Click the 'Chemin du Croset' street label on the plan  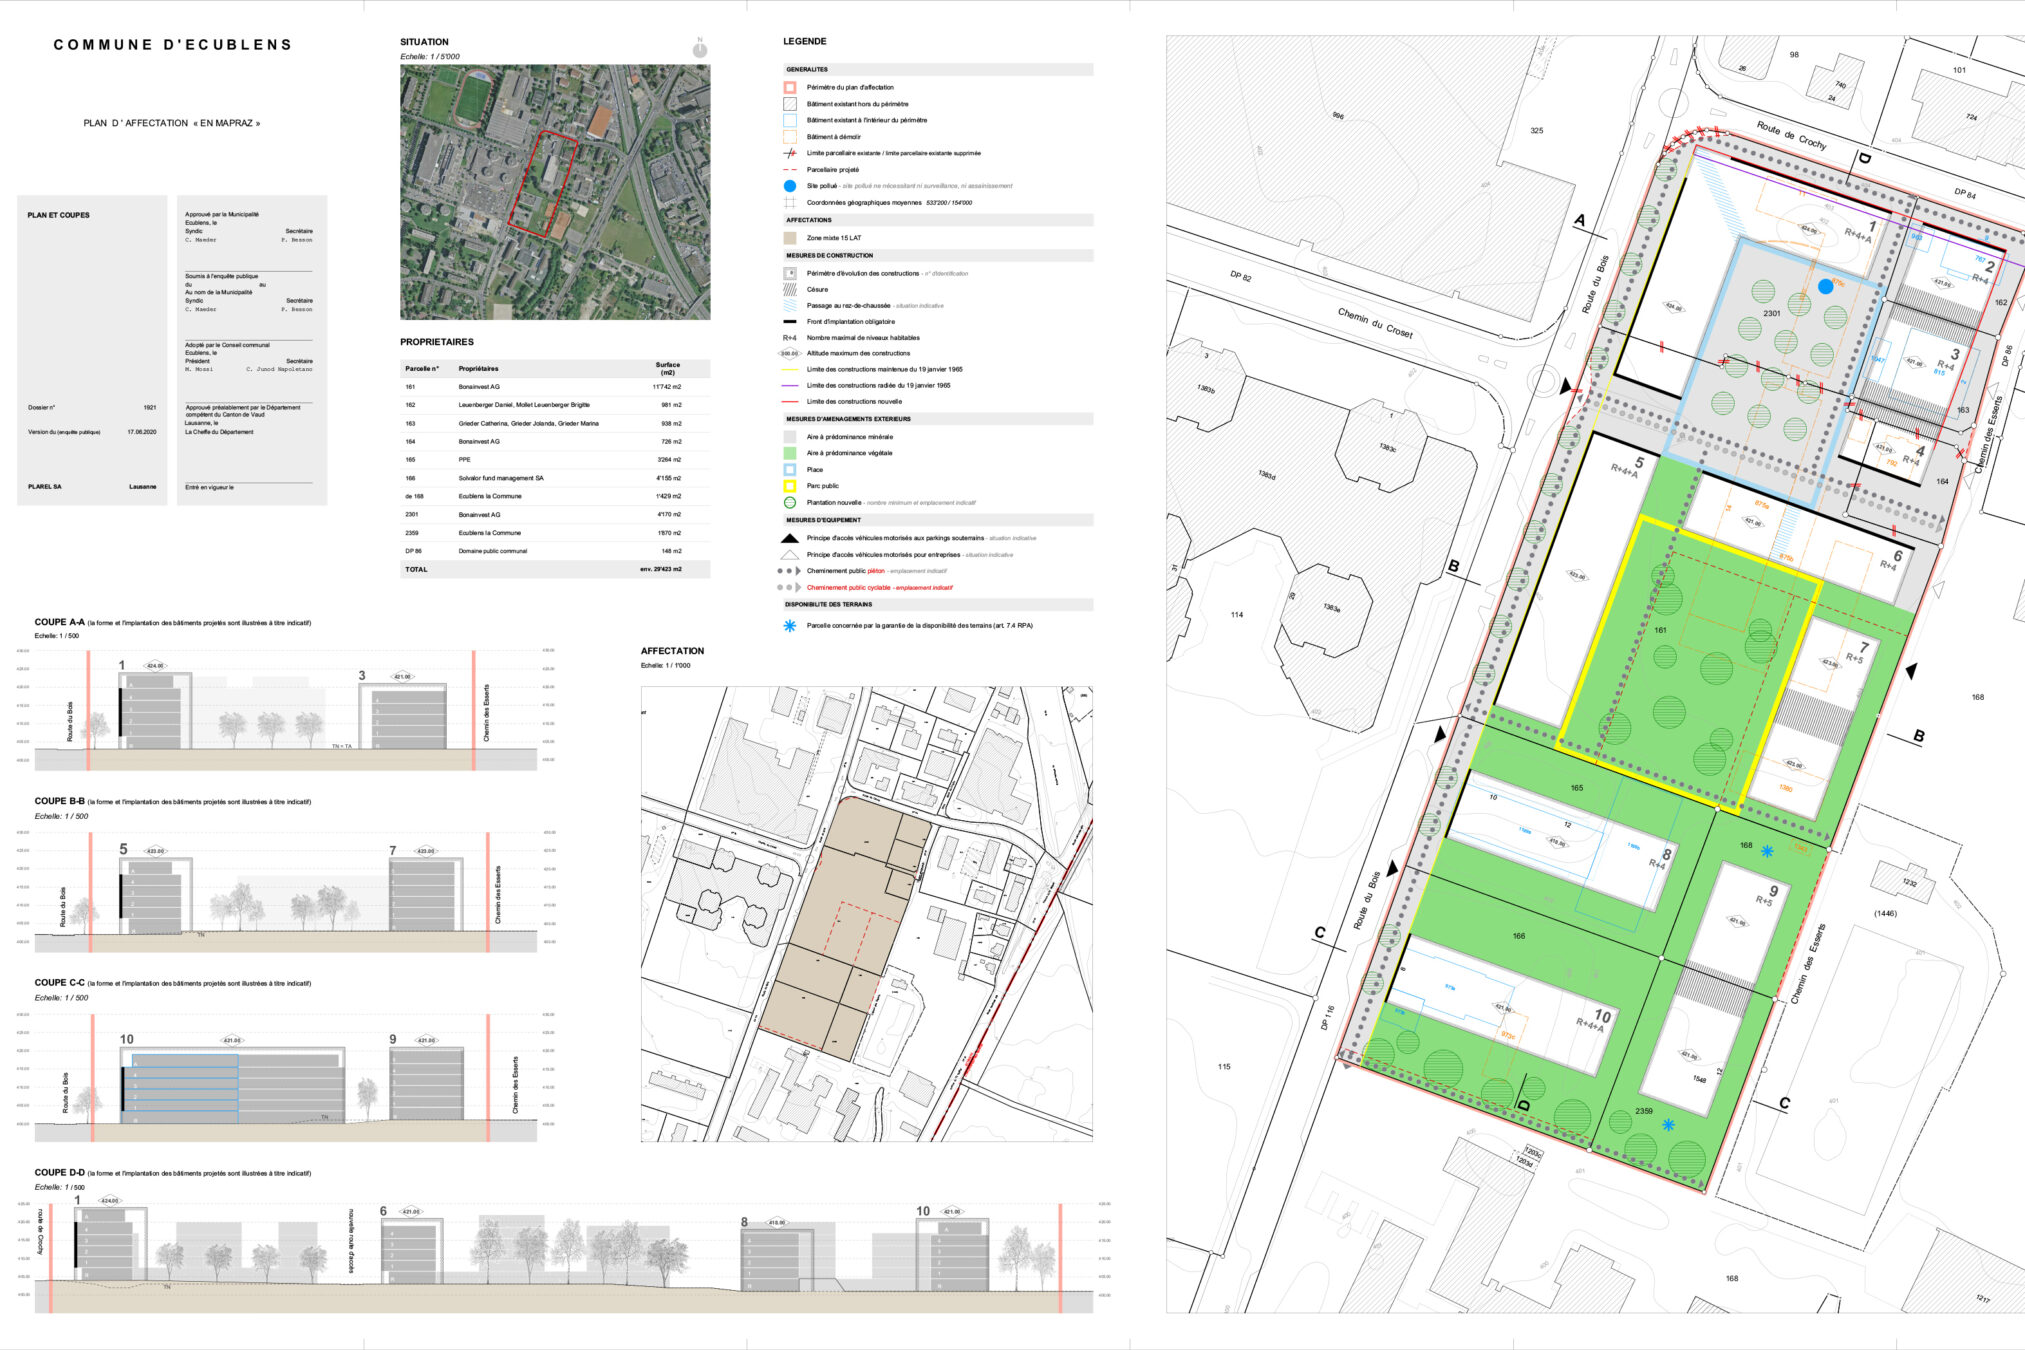pos(1375,322)
